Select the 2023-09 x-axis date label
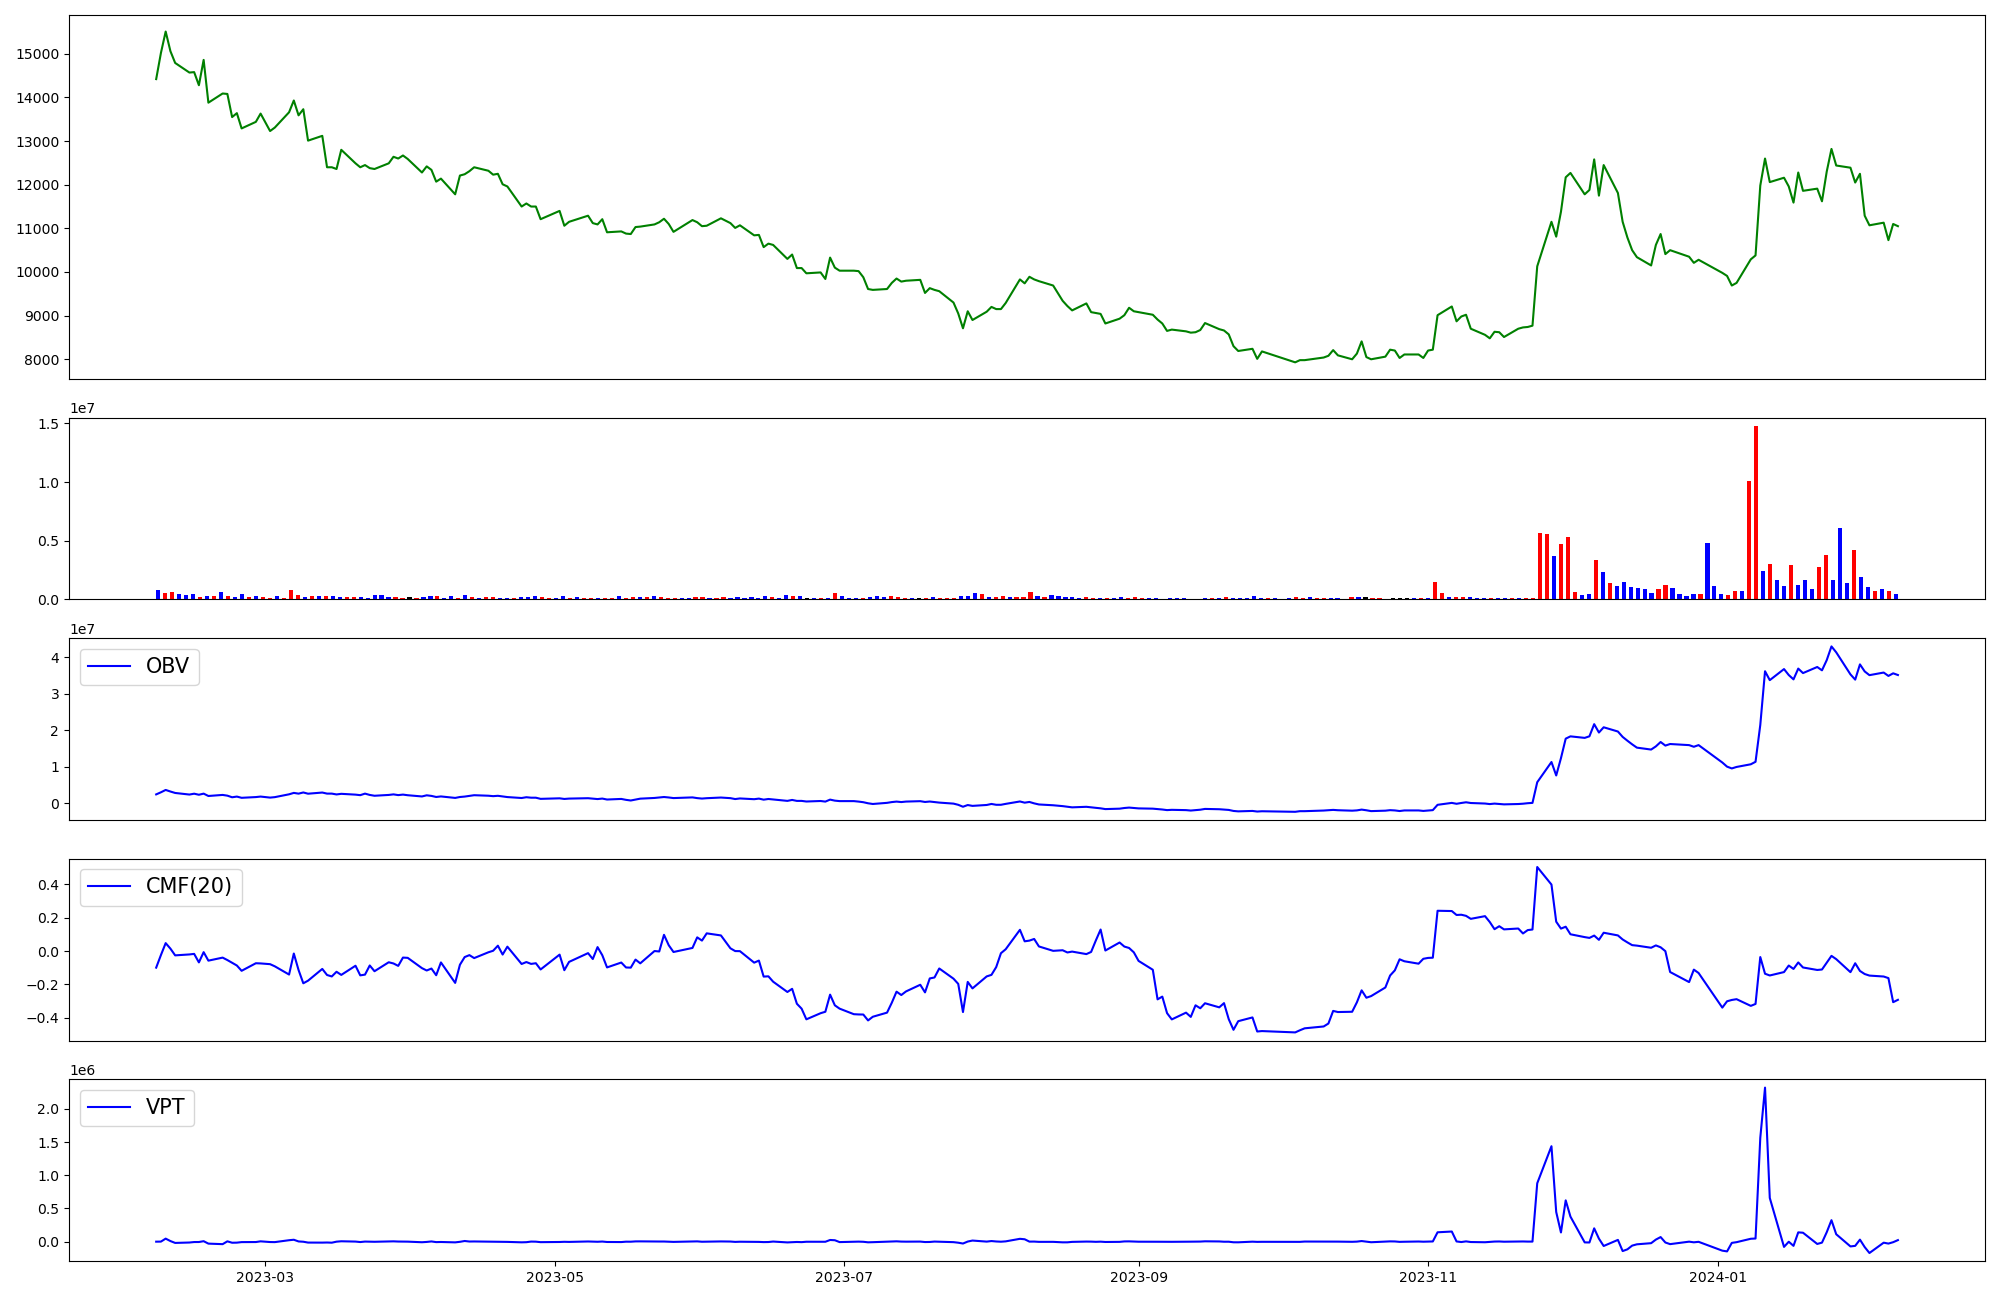 click(1140, 1277)
